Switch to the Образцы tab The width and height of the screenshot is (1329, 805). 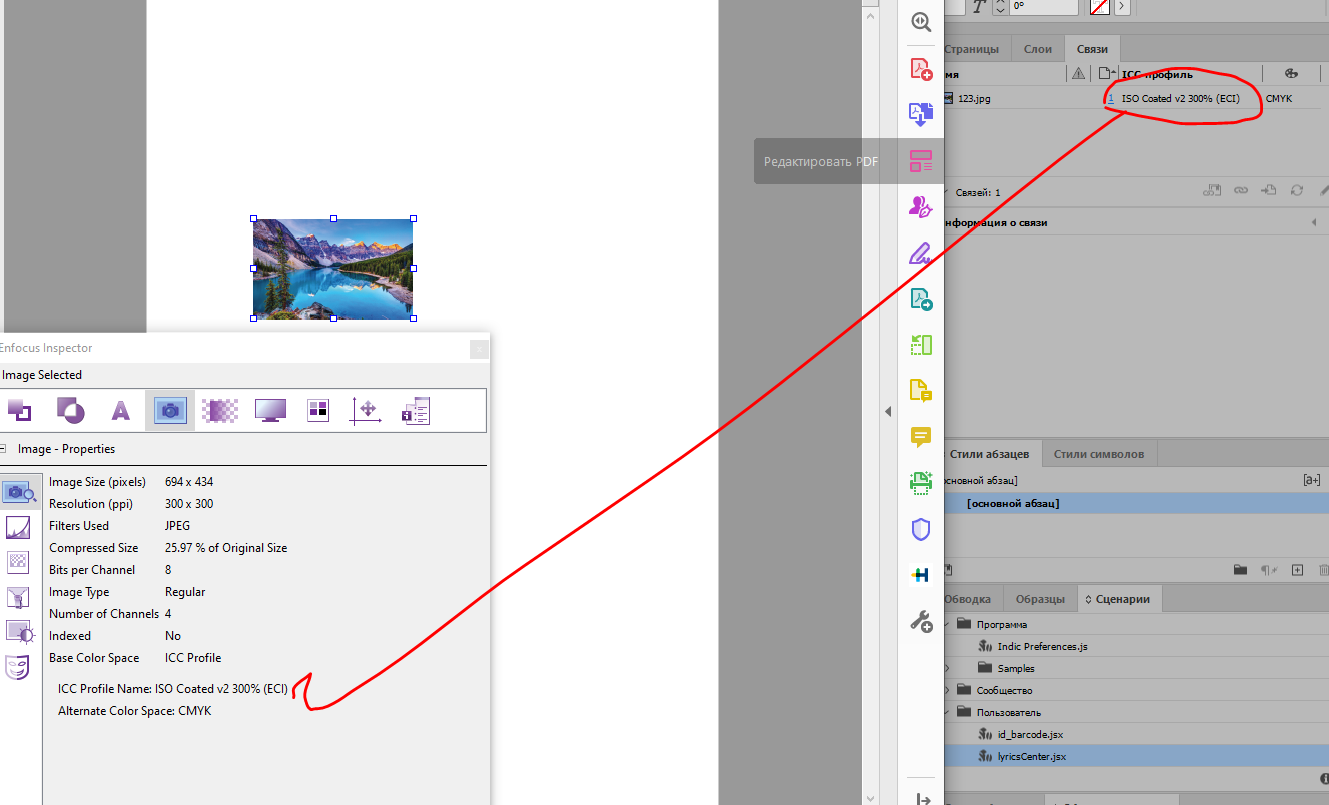(x=1040, y=599)
